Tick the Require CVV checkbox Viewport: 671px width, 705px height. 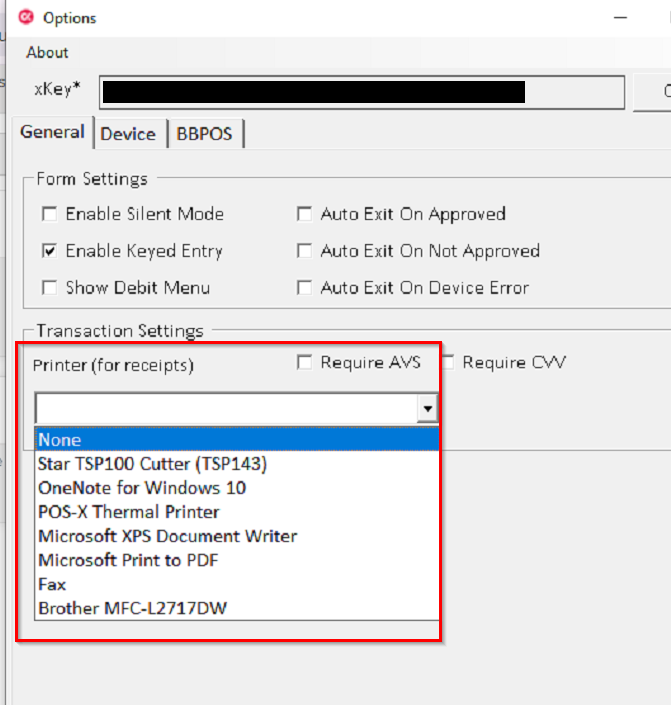pos(448,362)
